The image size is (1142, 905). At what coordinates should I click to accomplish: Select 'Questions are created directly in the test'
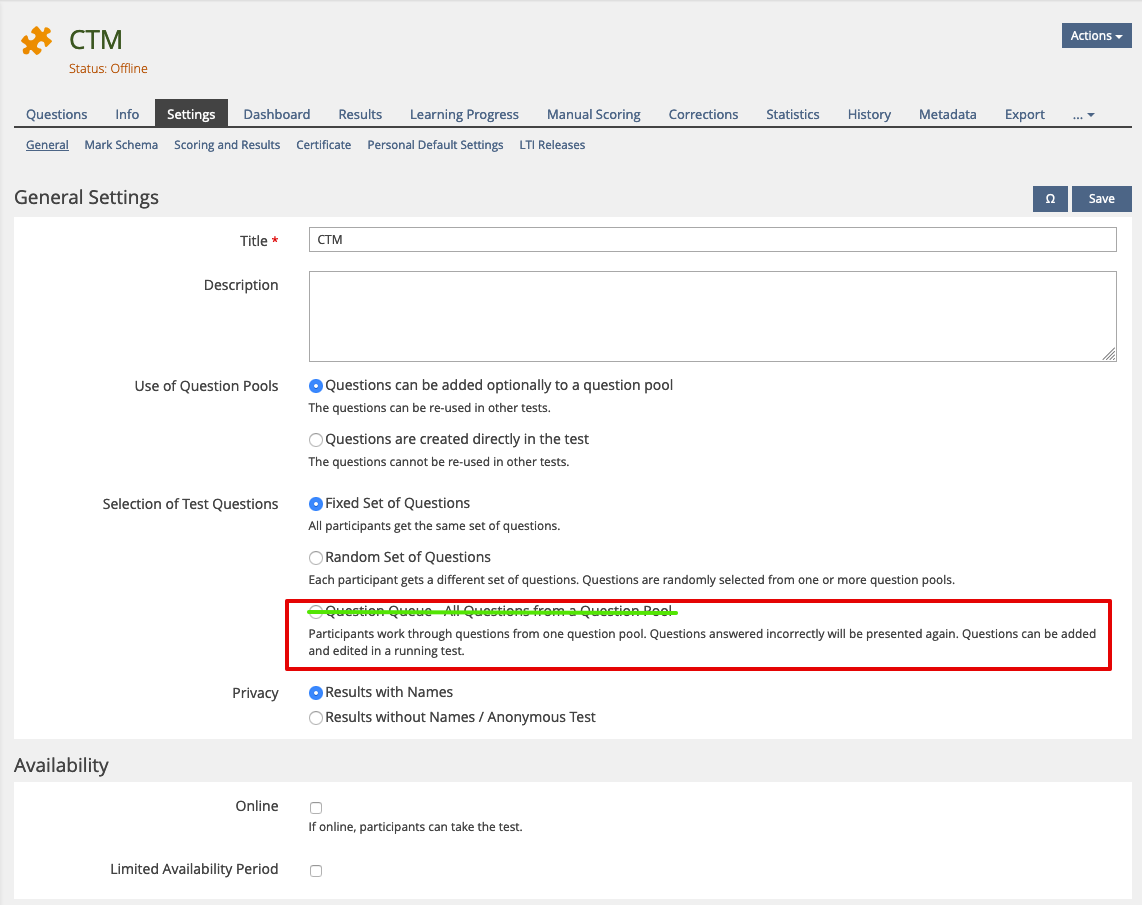[x=316, y=440]
